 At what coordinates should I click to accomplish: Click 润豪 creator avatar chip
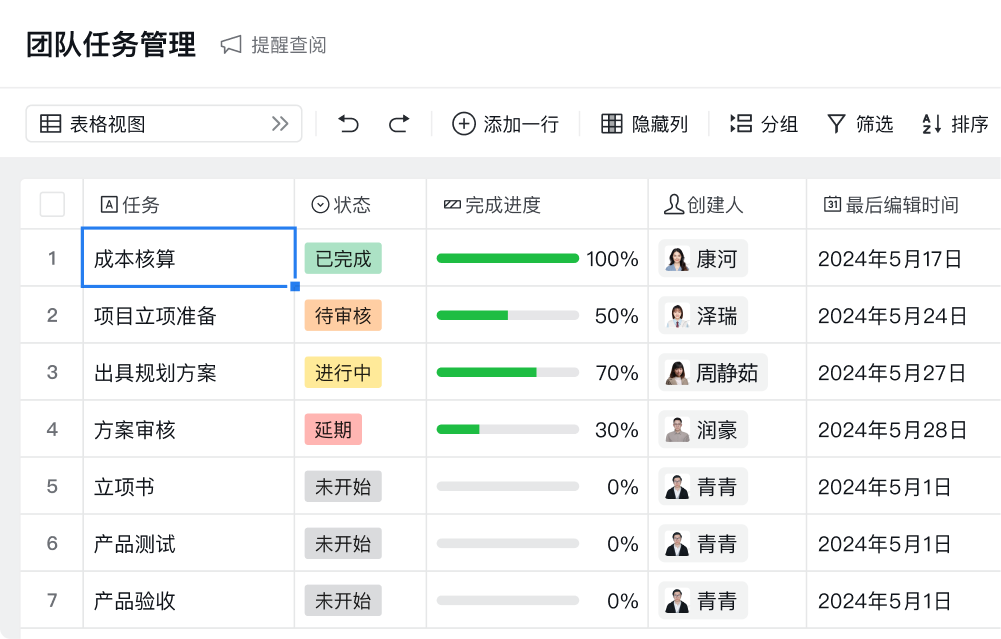point(703,429)
